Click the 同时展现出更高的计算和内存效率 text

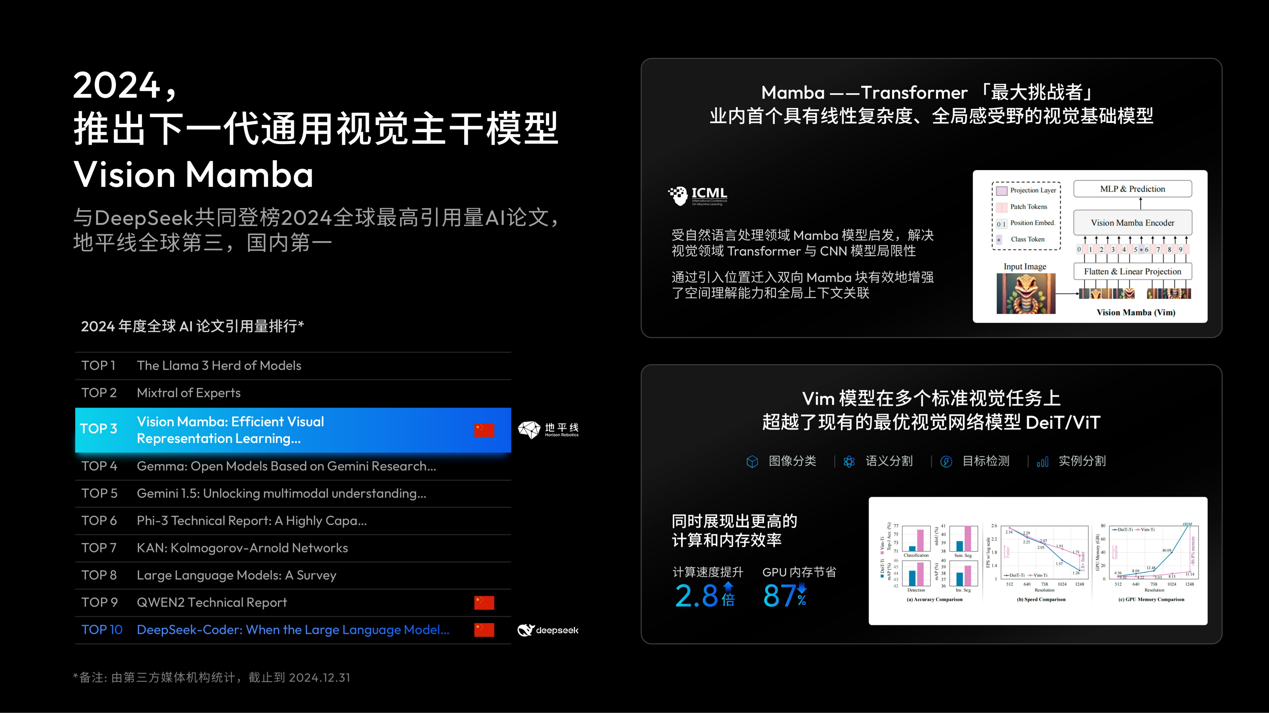(x=734, y=531)
